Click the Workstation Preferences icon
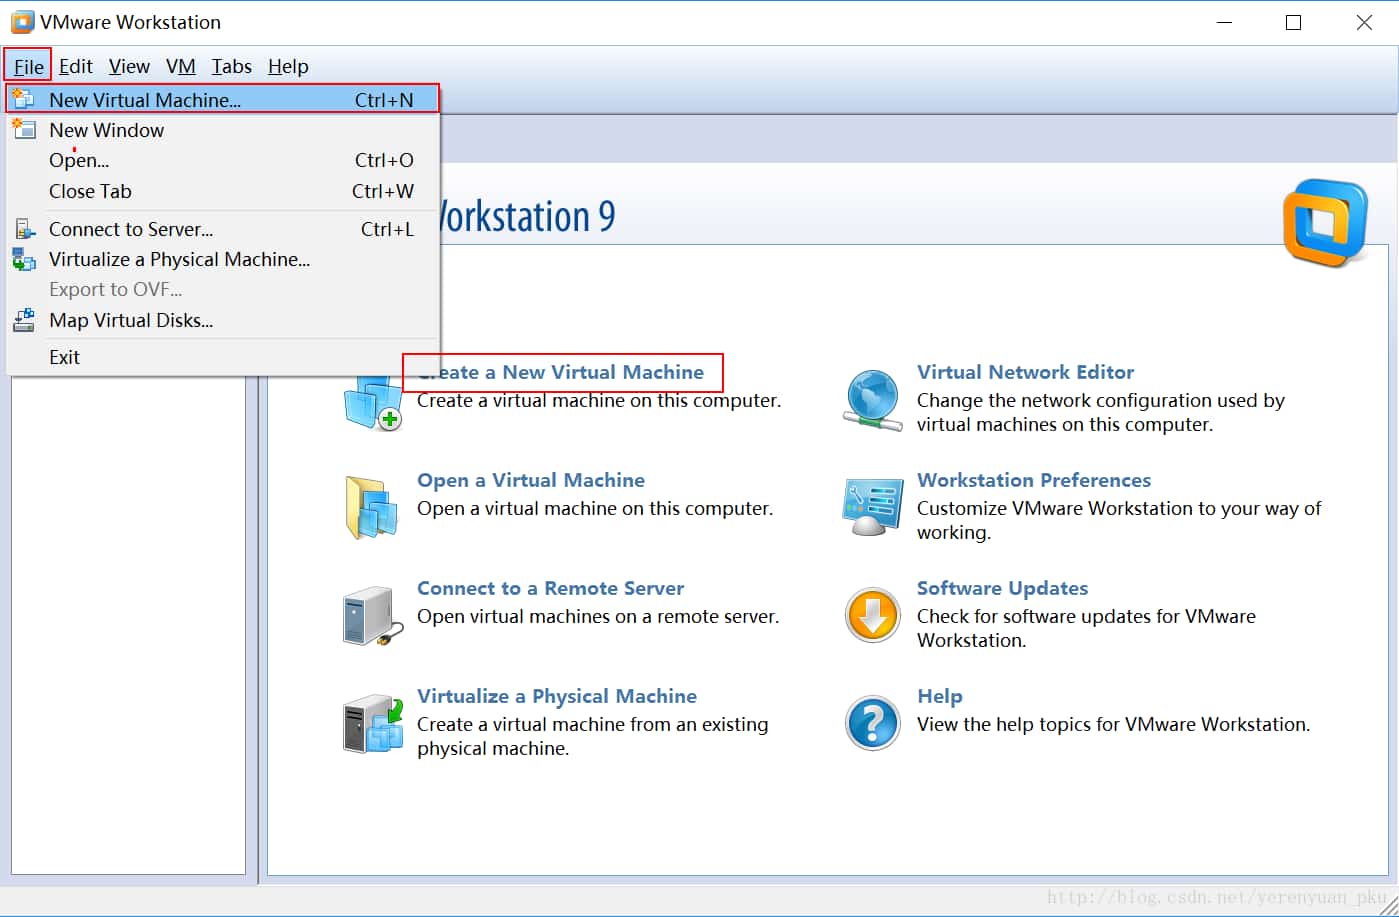 pyautogui.click(x=872, y=508)
